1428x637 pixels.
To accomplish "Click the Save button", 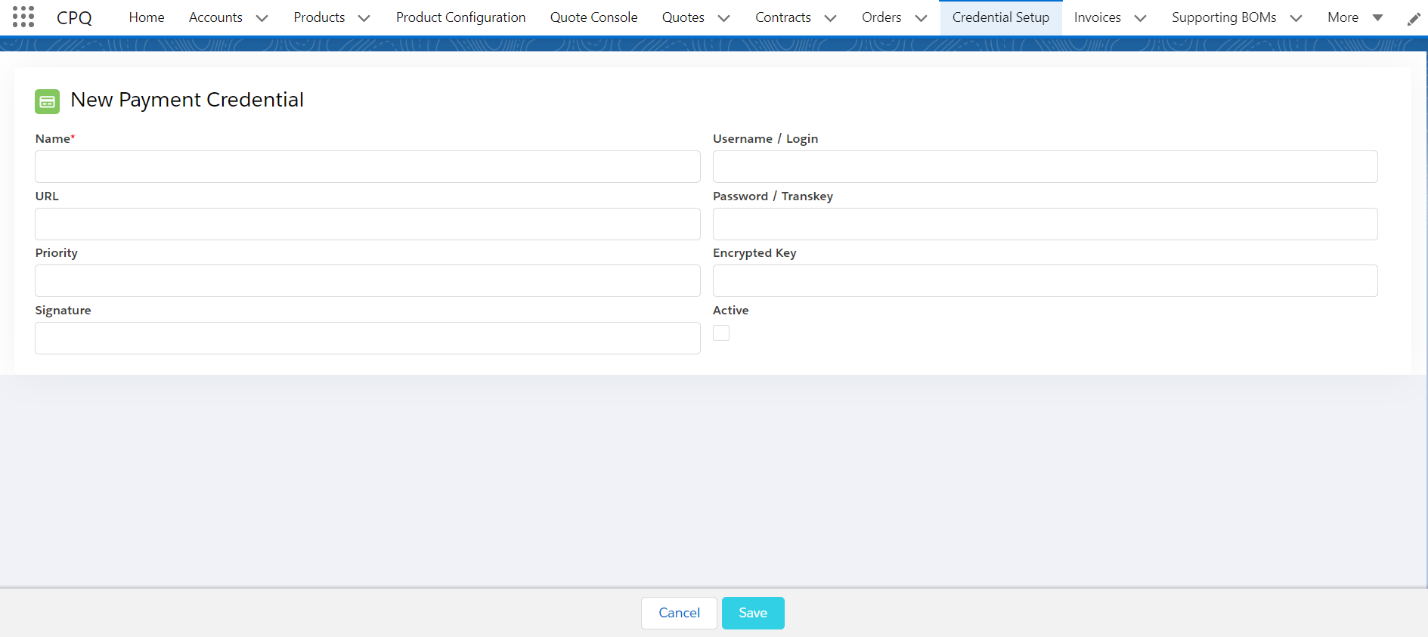I will [x=752, y=612].
